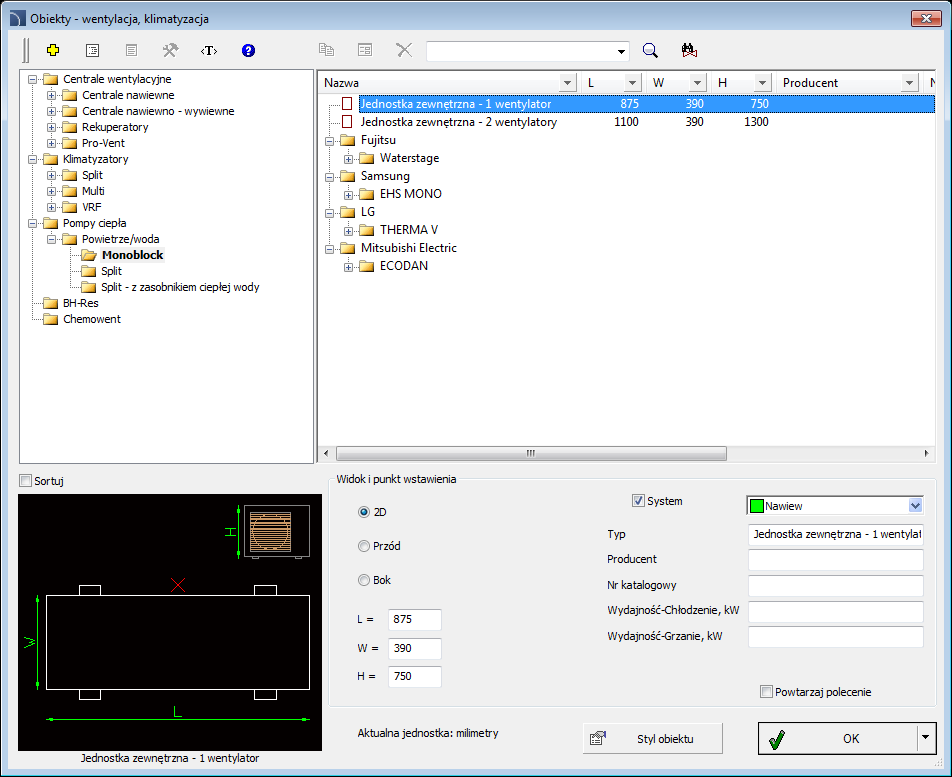Screen dimensions: 952x777
Task: Expand the THERMA V folder node
Action: [348, 231]
